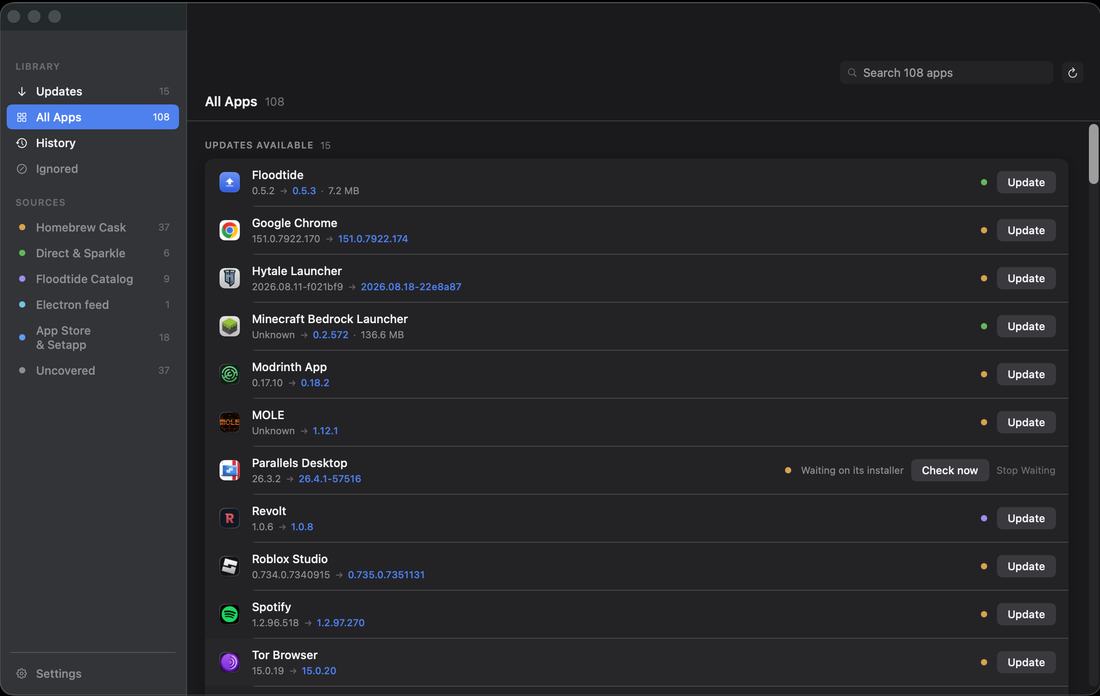Click the Revolt app icon
Screen dimensions: 1100x696
point(229,518)
